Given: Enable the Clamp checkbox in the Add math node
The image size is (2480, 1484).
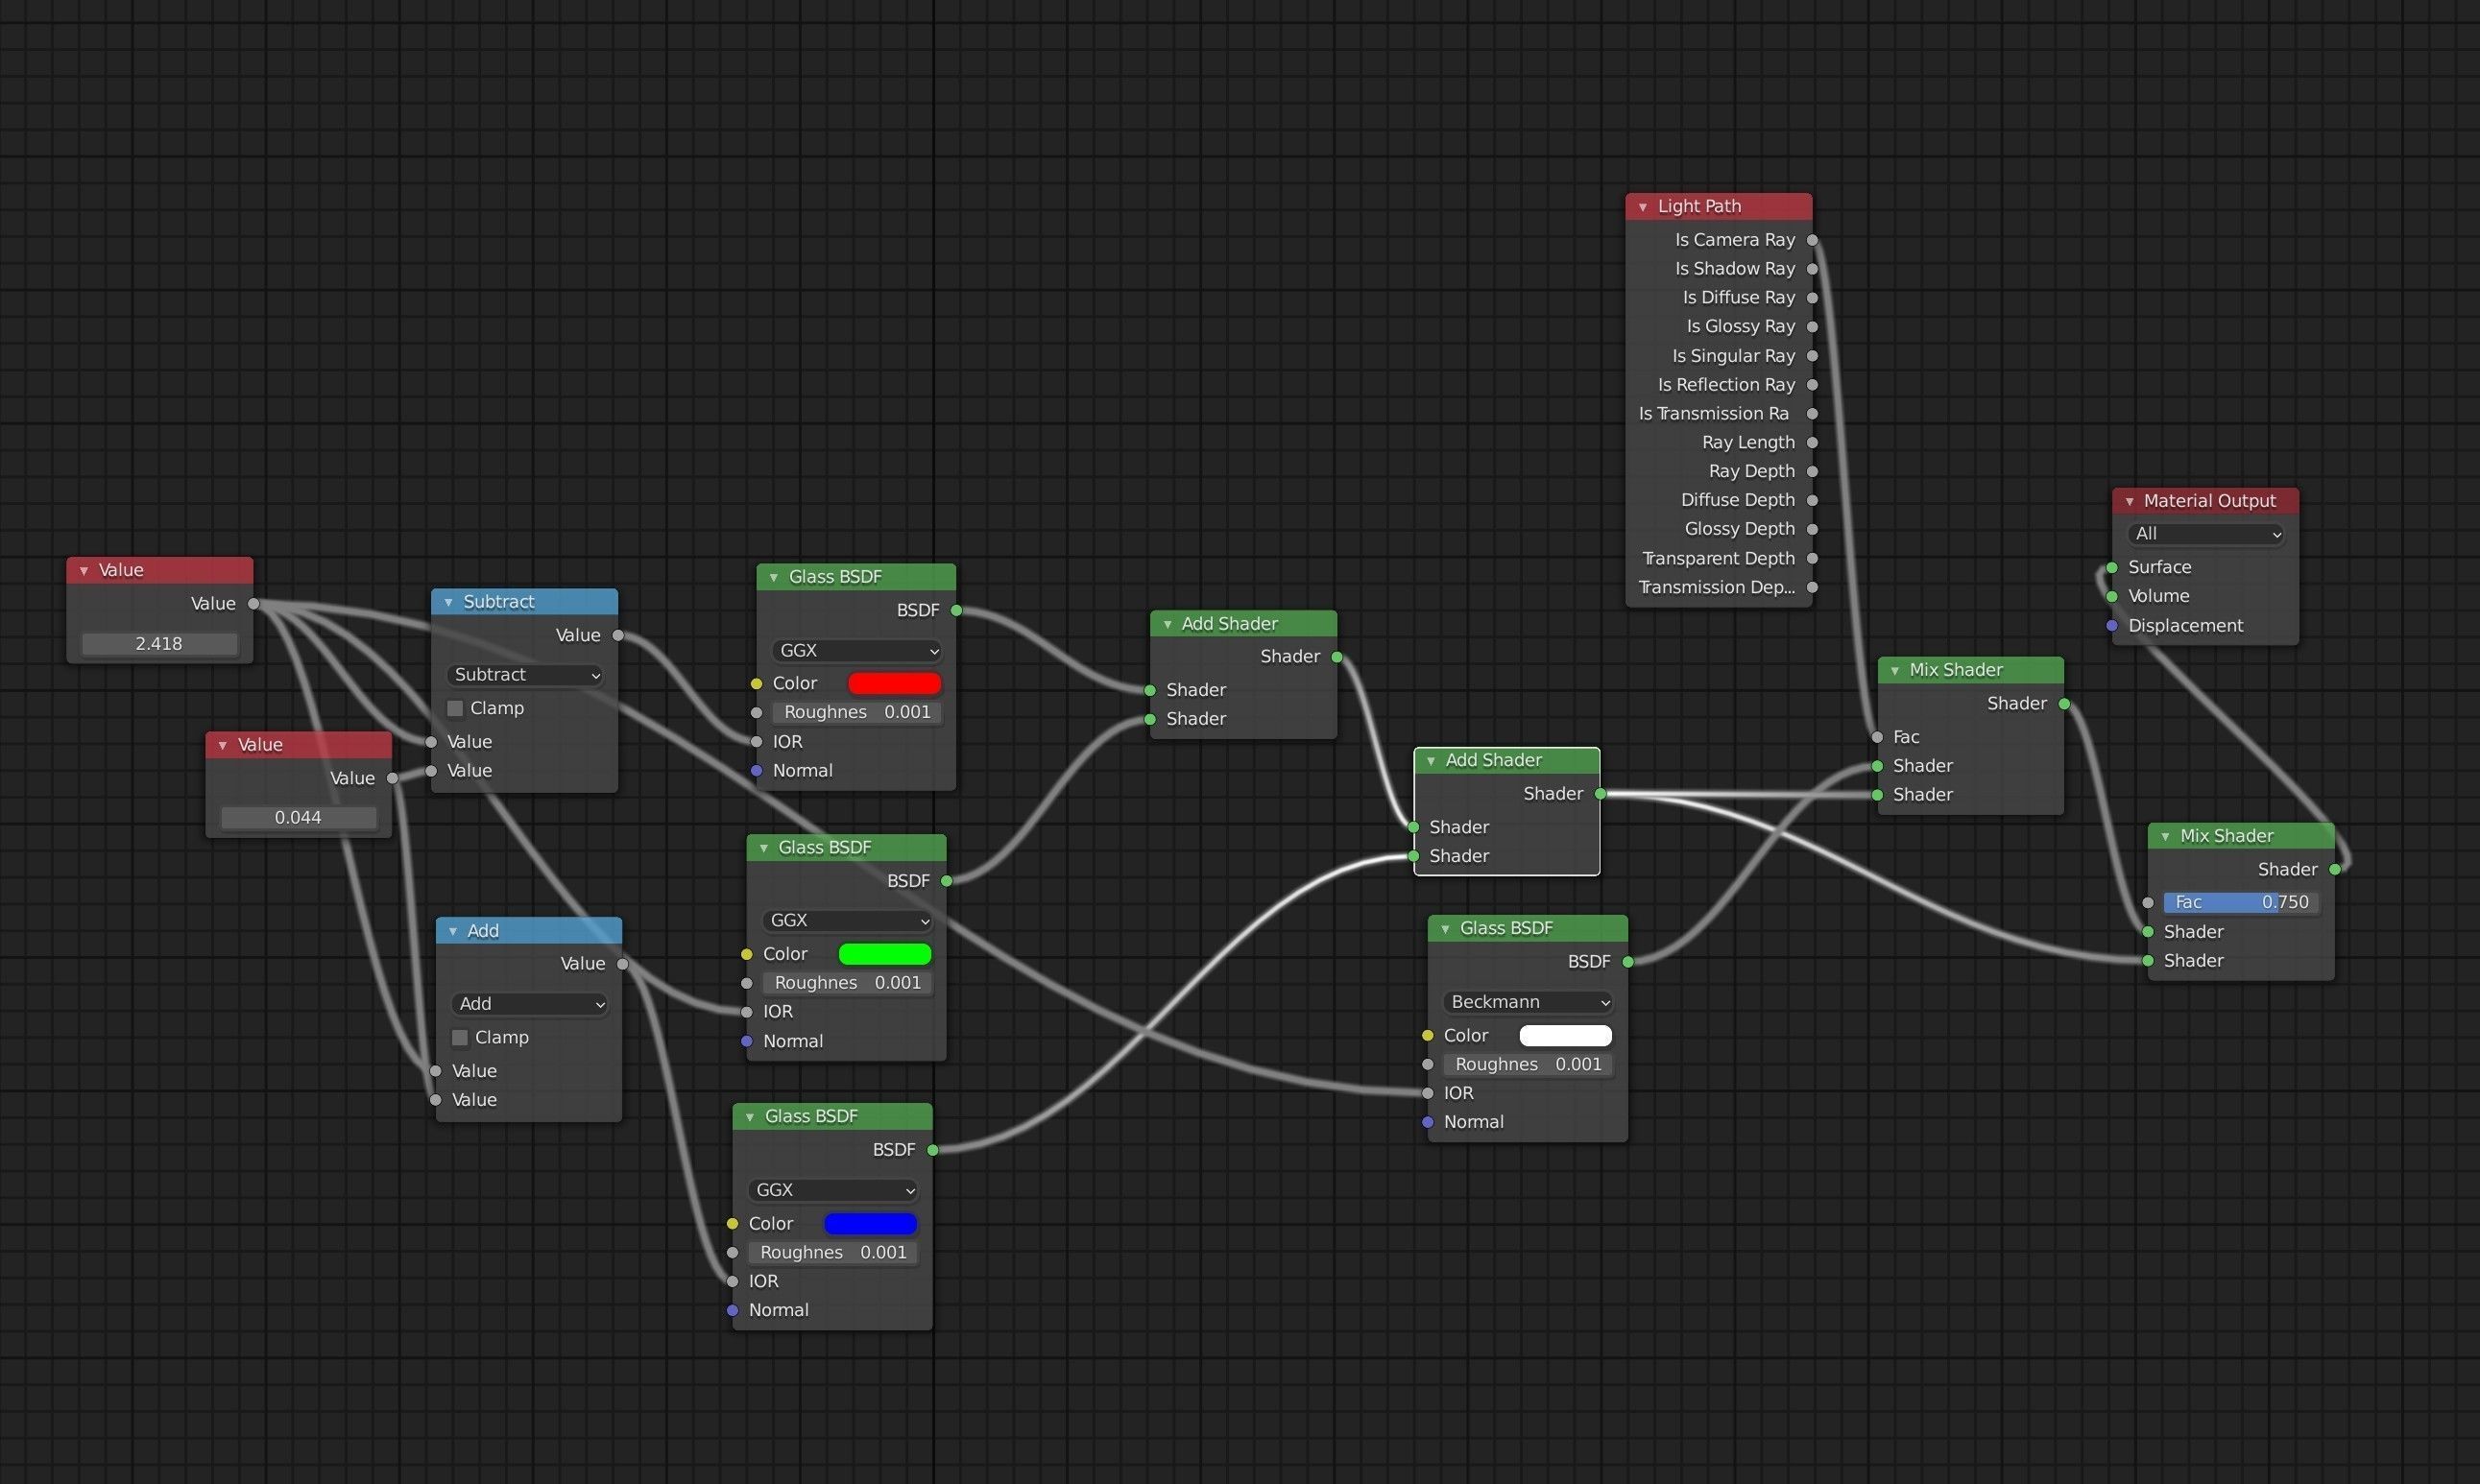Looking at the screenshot, I should tap(460, 1037).
